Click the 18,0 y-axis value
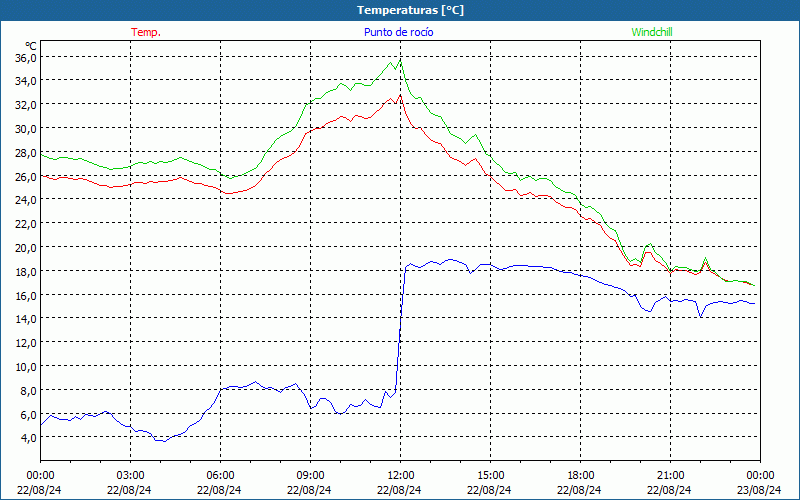 tap(26, 271)
